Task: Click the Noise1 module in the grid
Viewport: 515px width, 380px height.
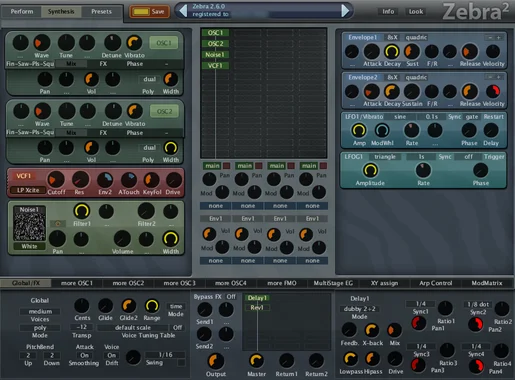Action: 215,55
